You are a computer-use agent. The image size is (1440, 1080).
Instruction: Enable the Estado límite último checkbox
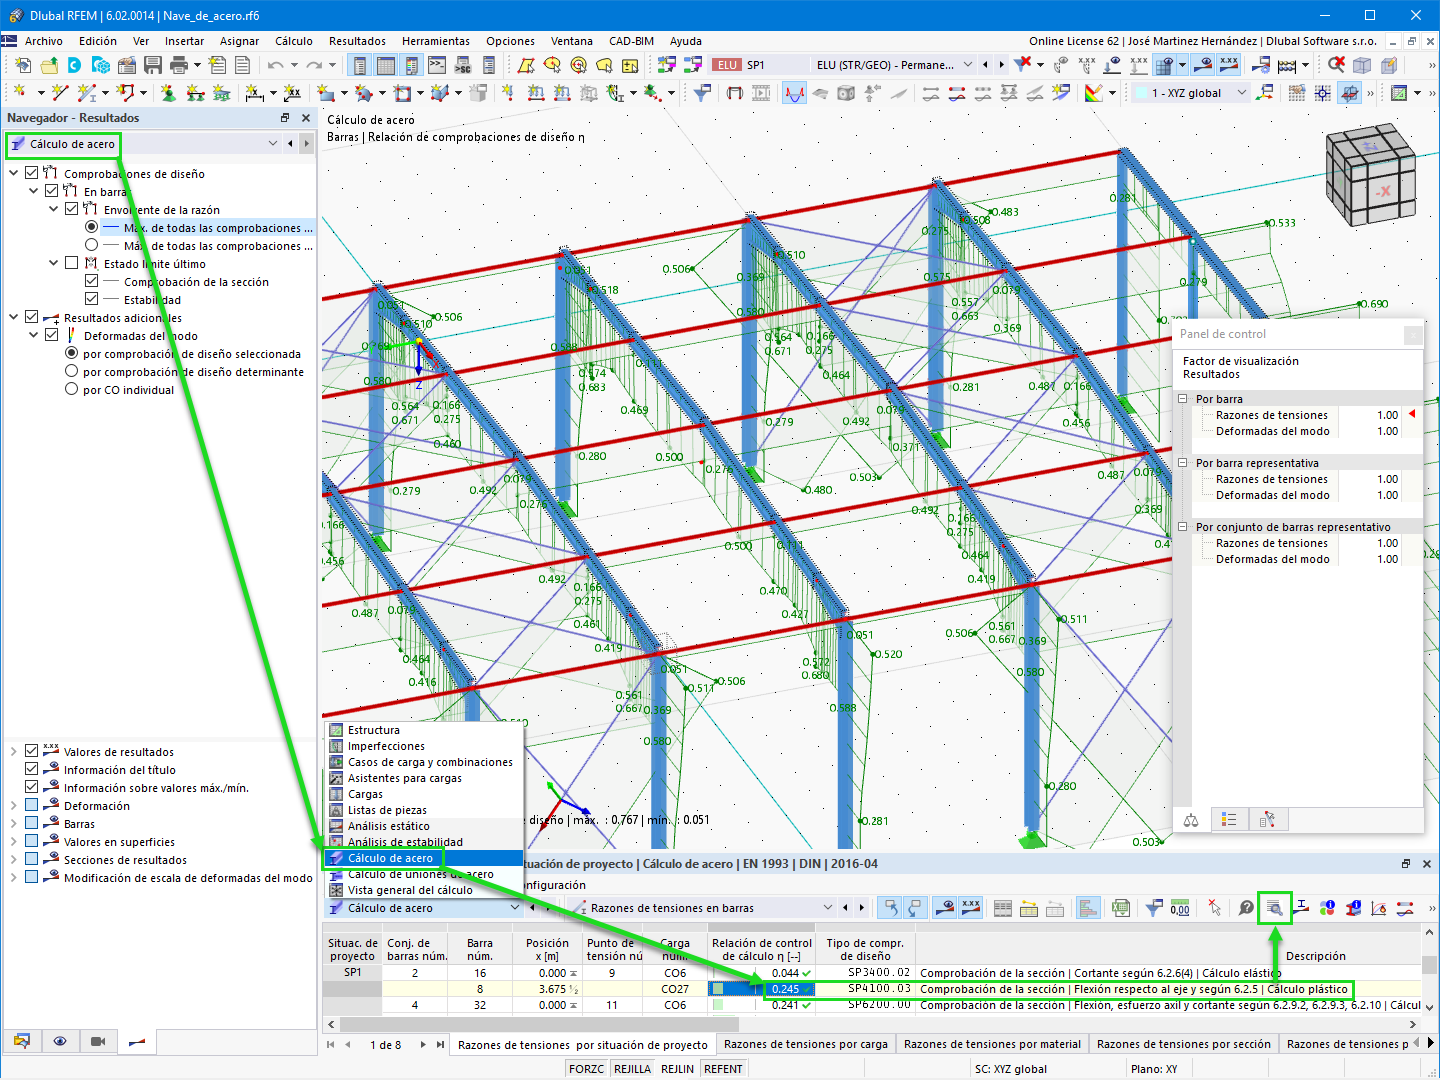pos(71,263)
